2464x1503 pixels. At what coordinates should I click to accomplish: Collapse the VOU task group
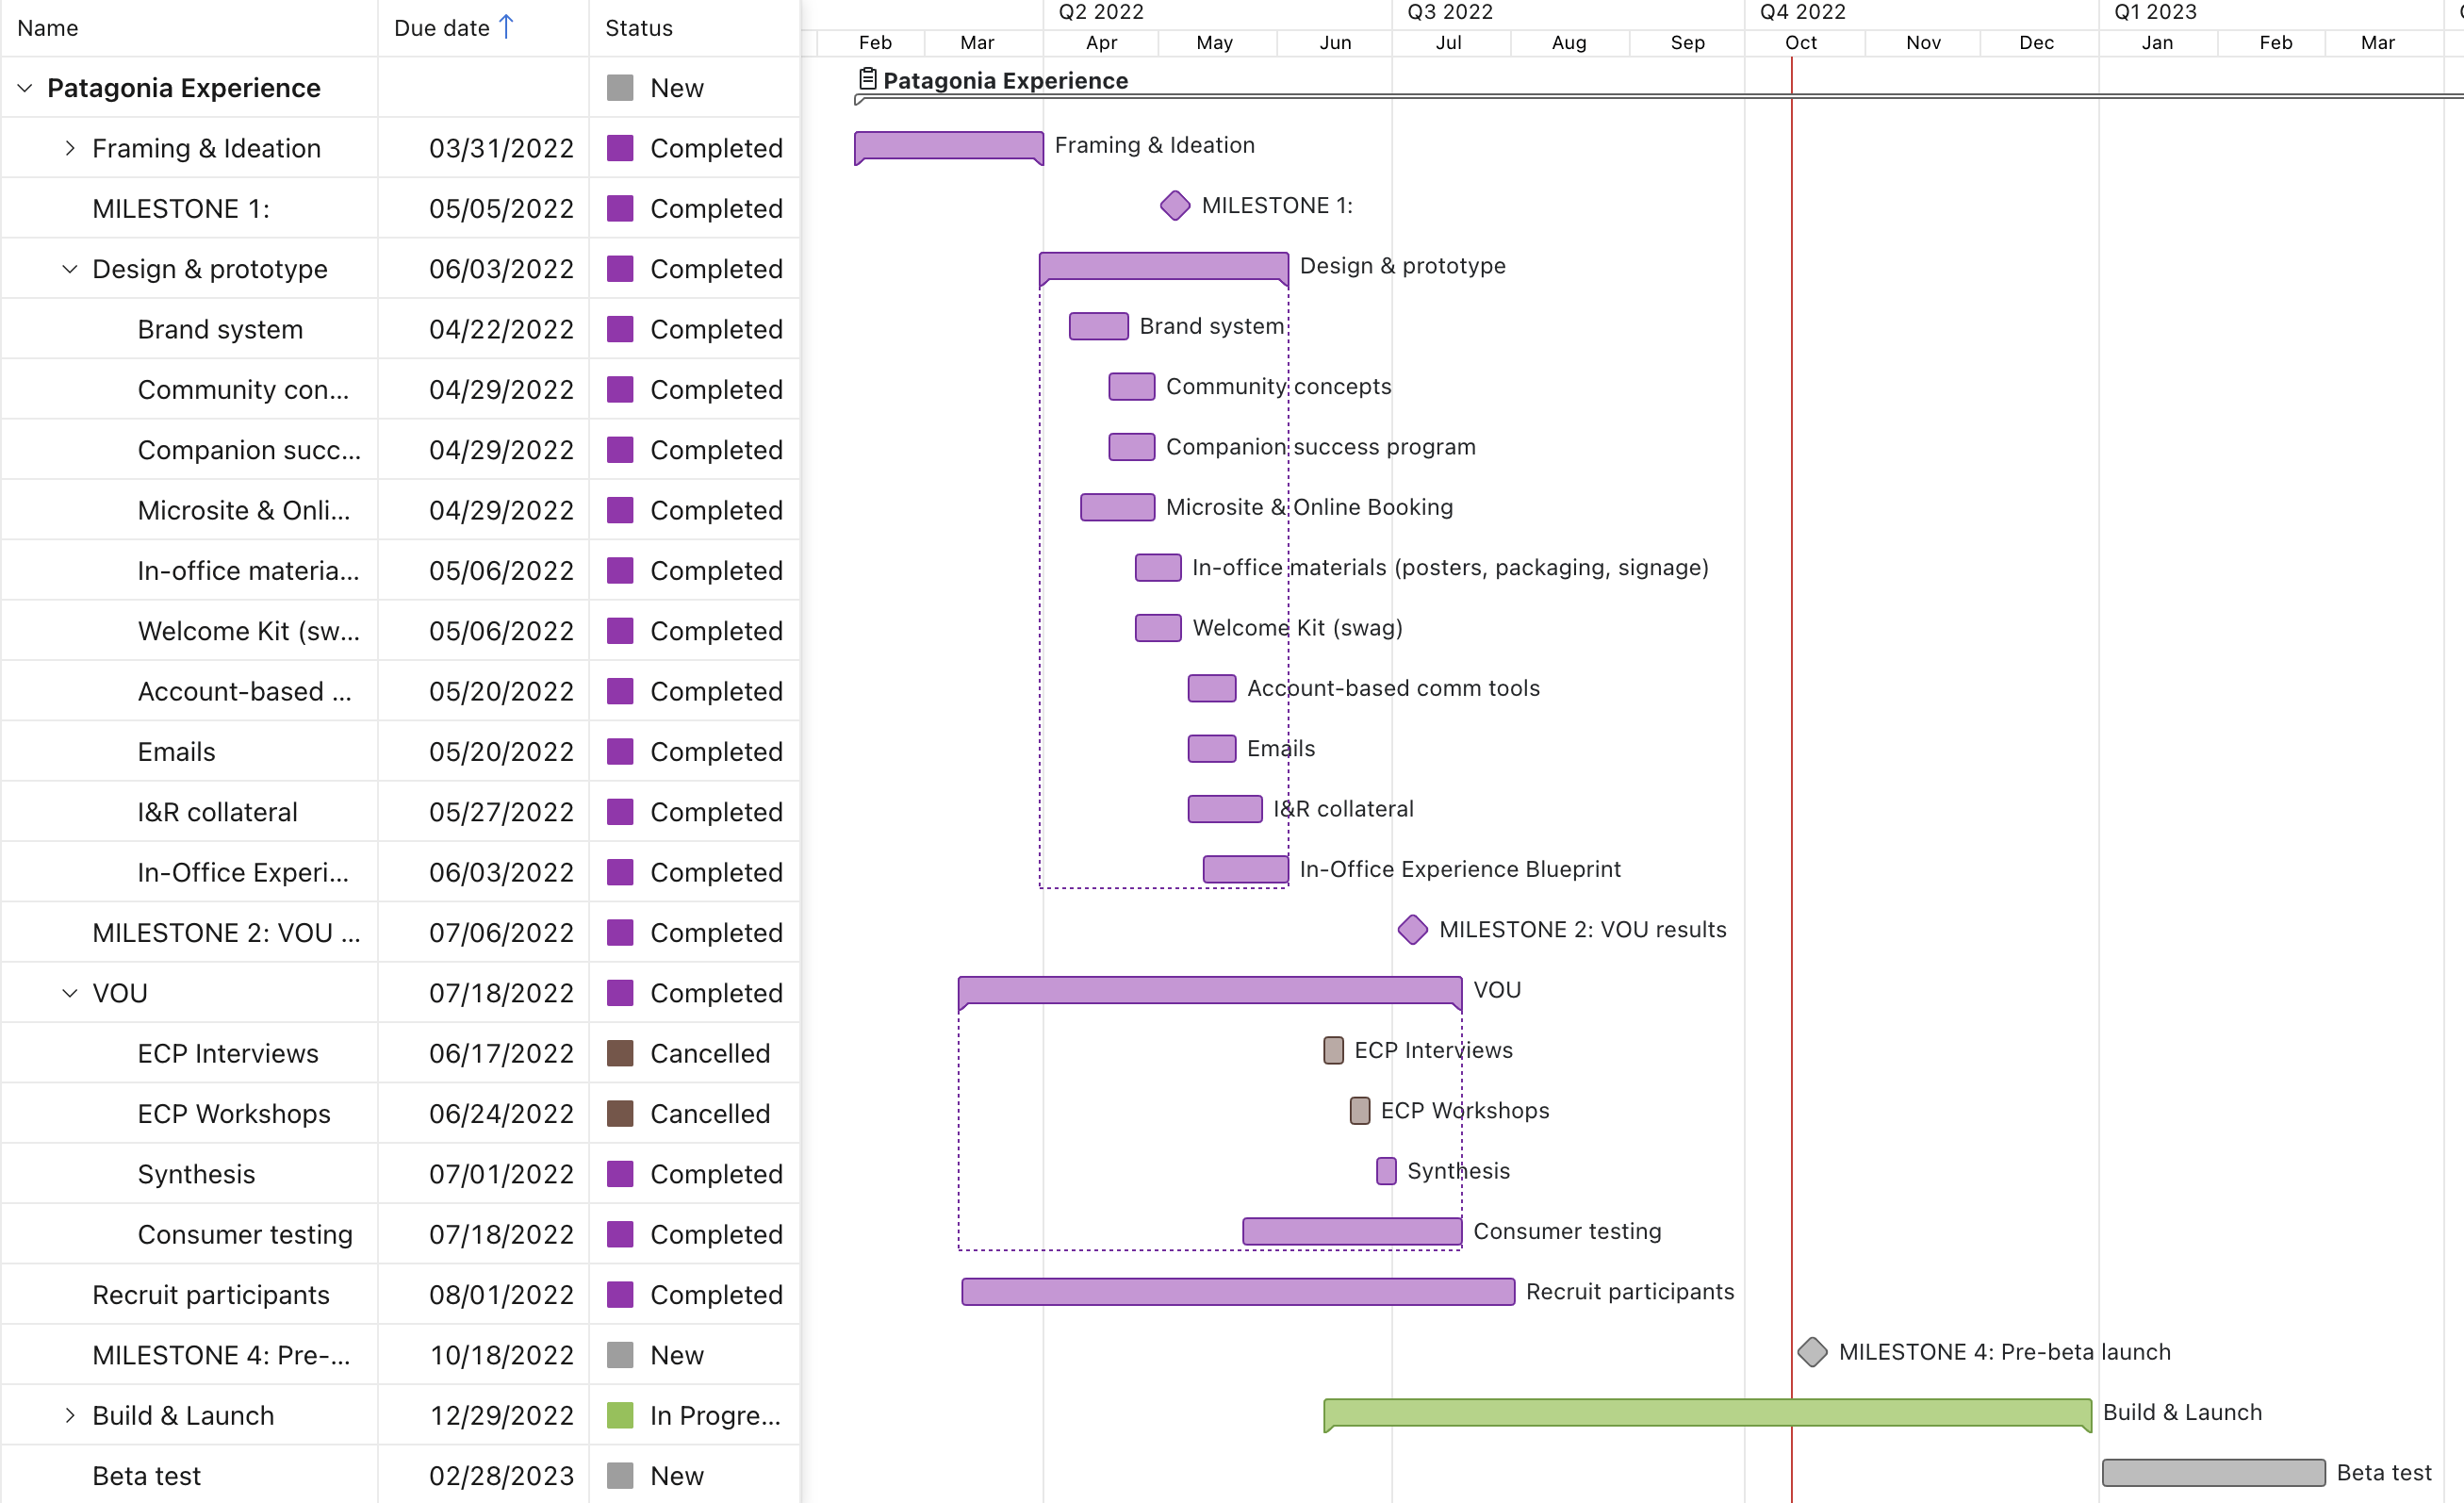(x=69, y=993)
